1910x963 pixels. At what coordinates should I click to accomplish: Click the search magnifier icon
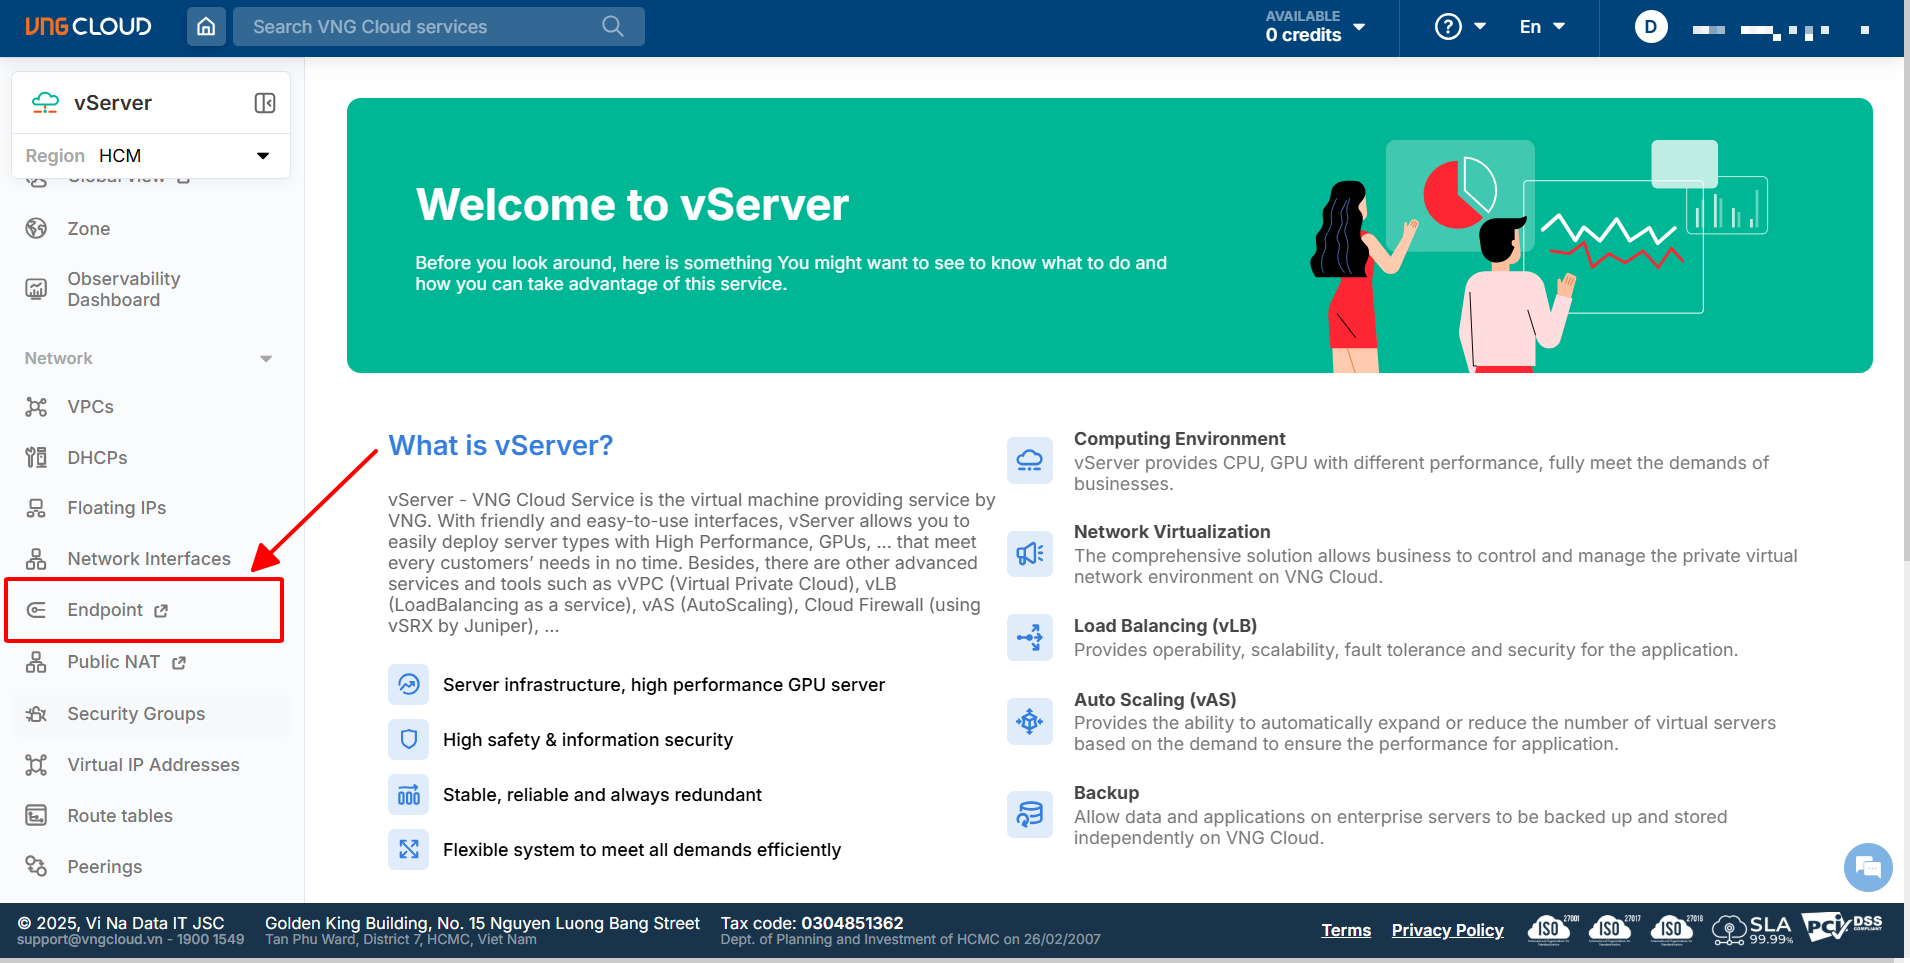click(613, 27)
